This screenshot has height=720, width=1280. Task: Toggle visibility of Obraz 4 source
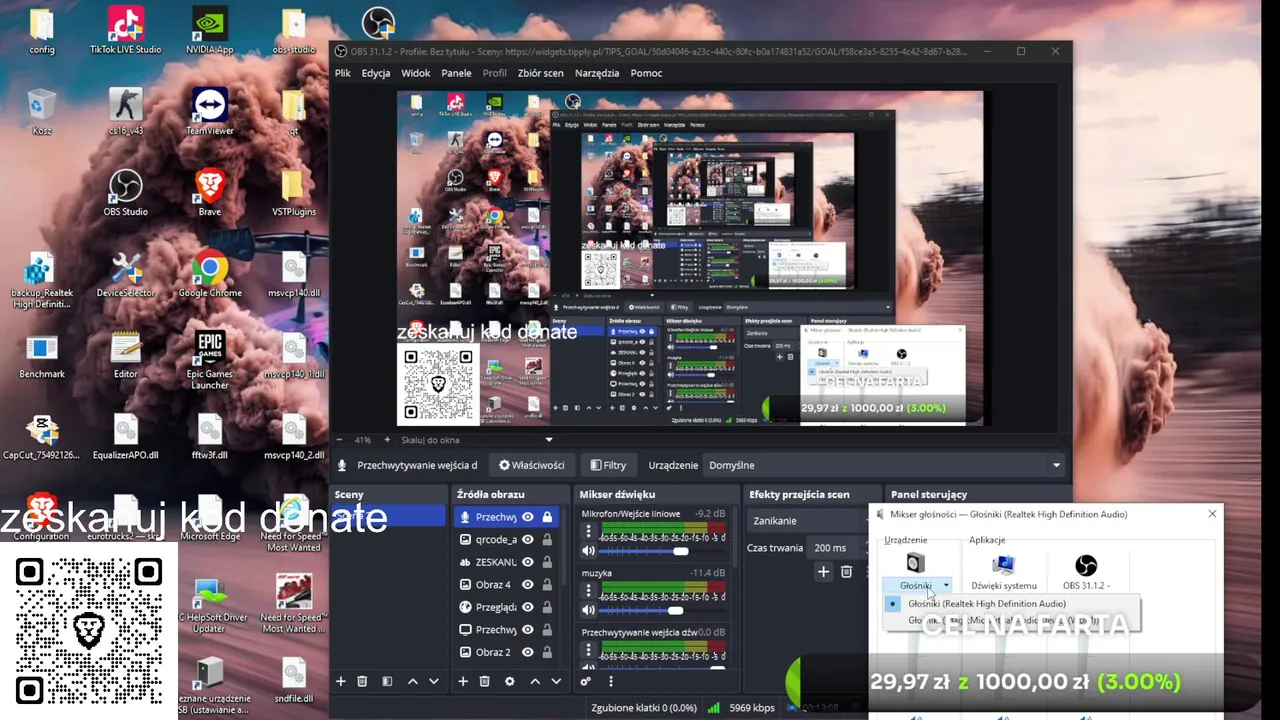click(x=527, y=584)
